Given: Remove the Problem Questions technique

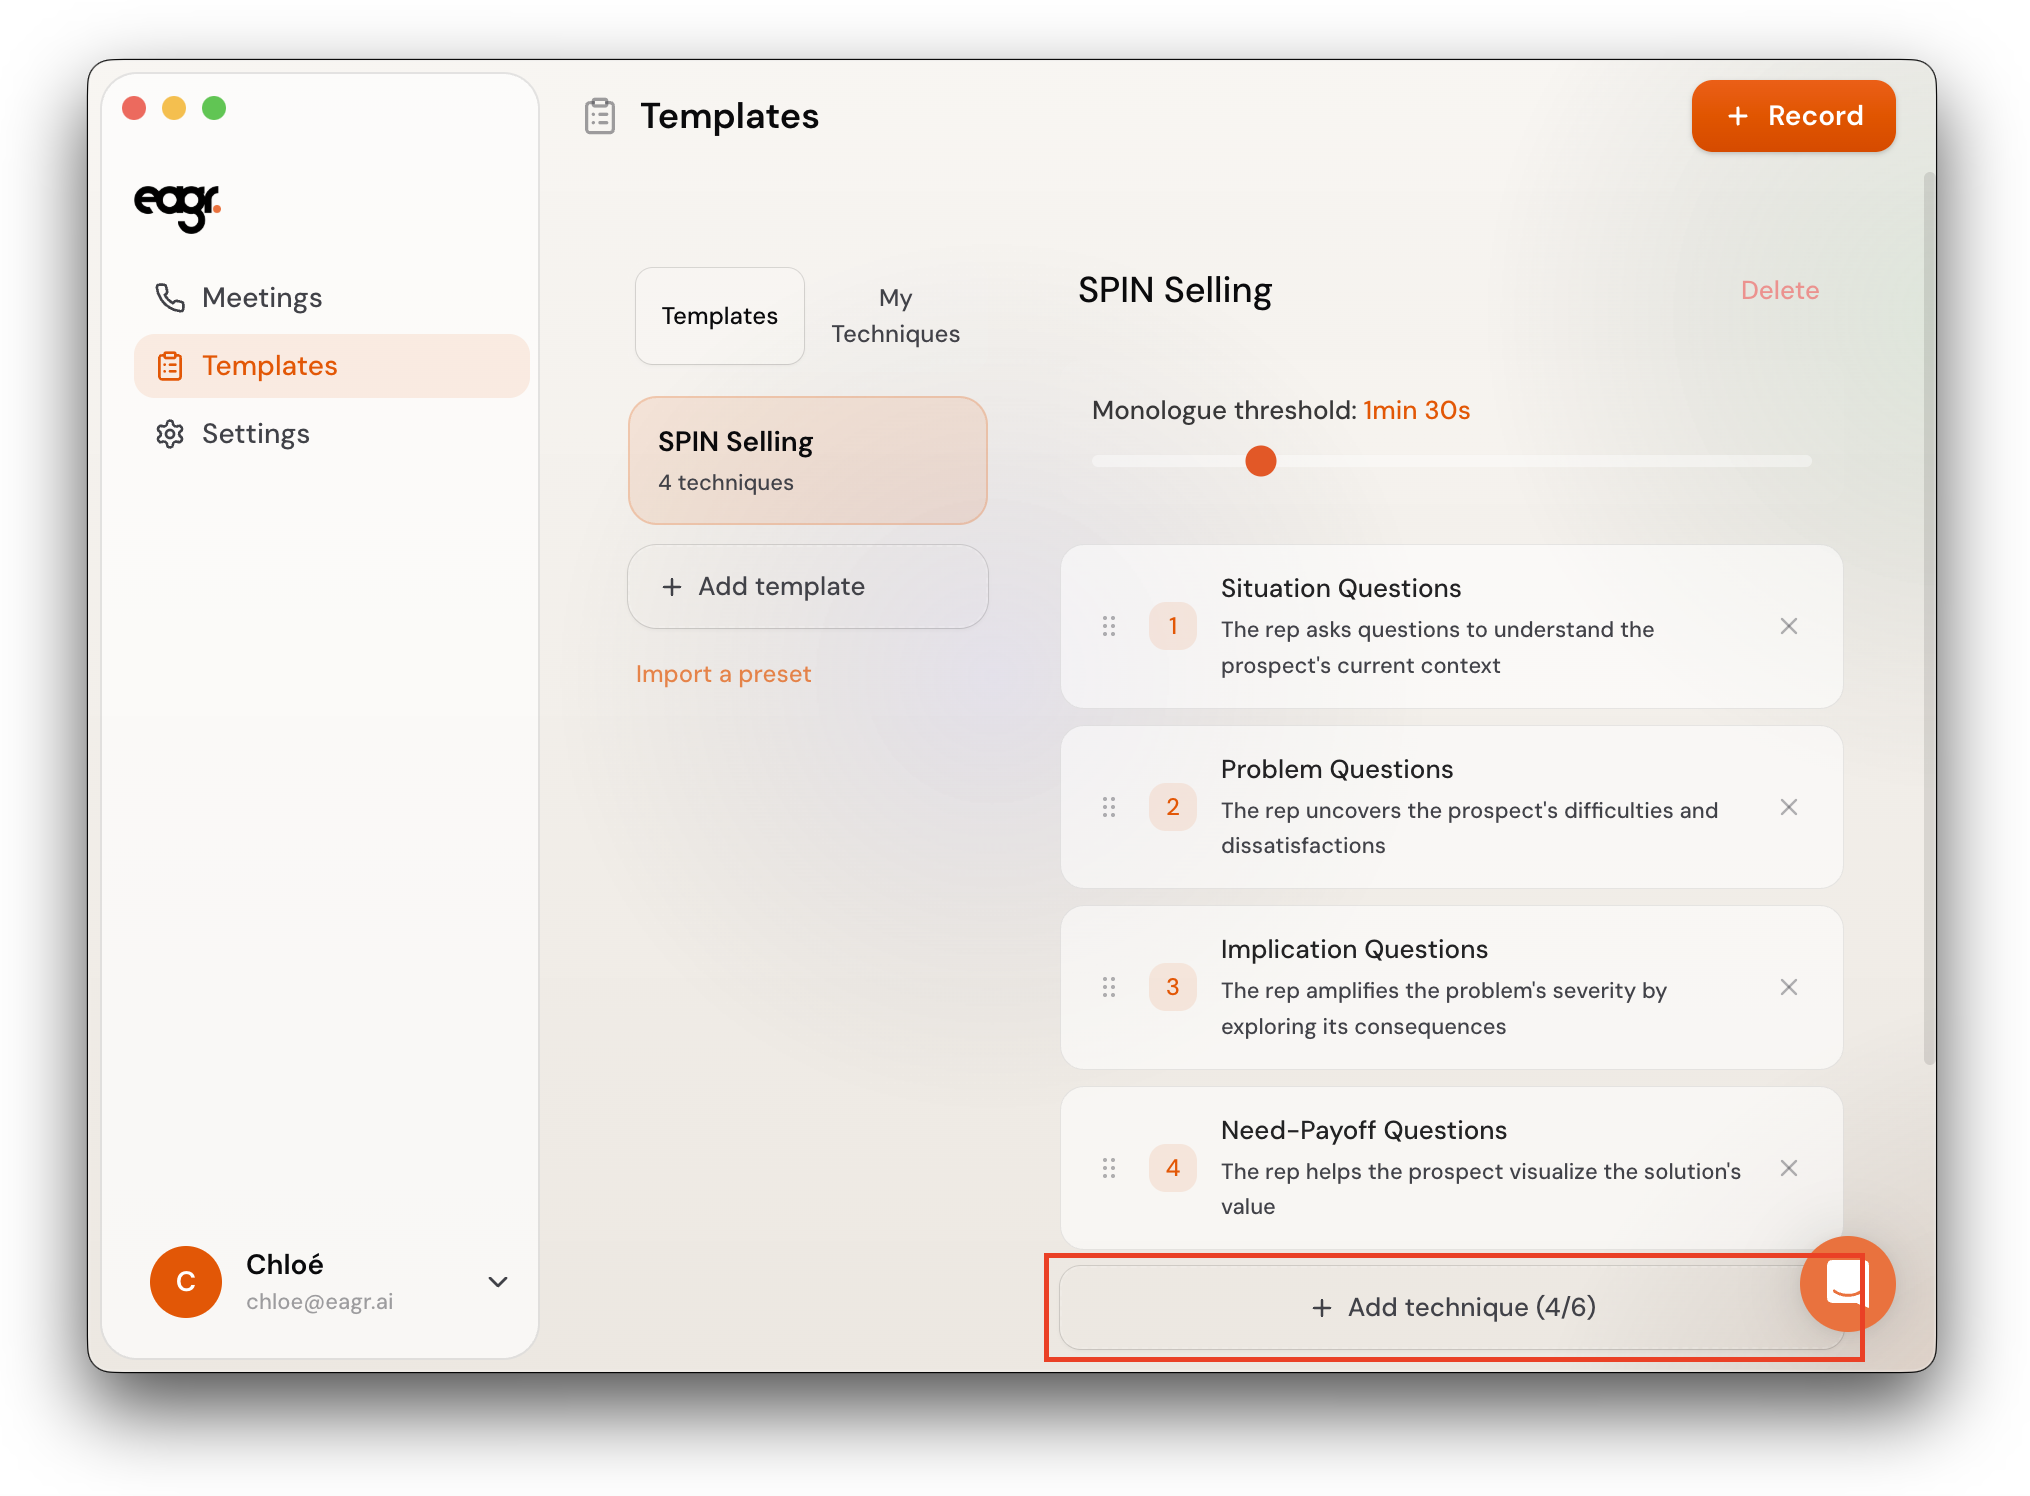Looking at the screenshot, I should point(1789,807).
